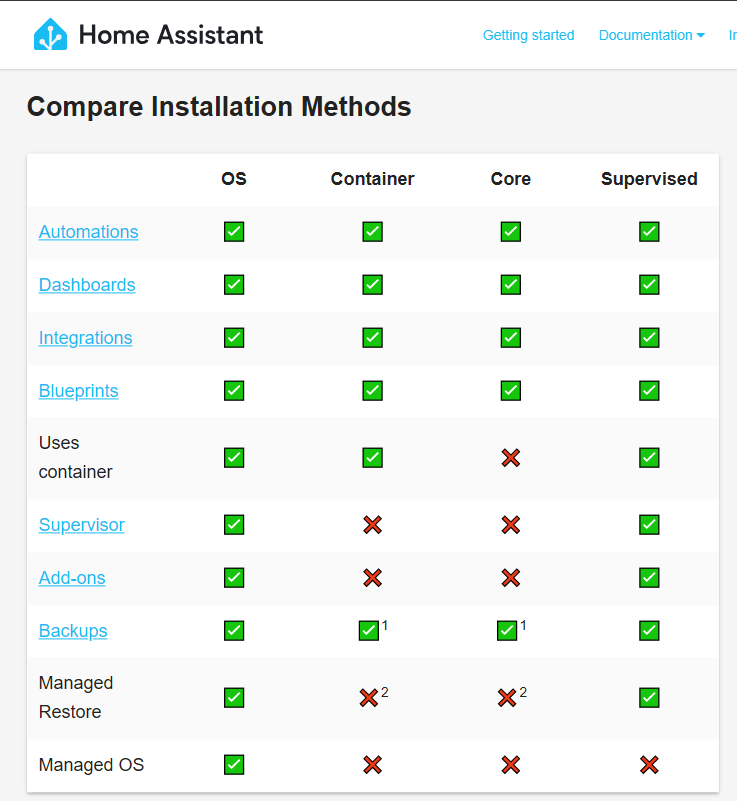Click the Home Assistant house logo icon

(50, 34)
